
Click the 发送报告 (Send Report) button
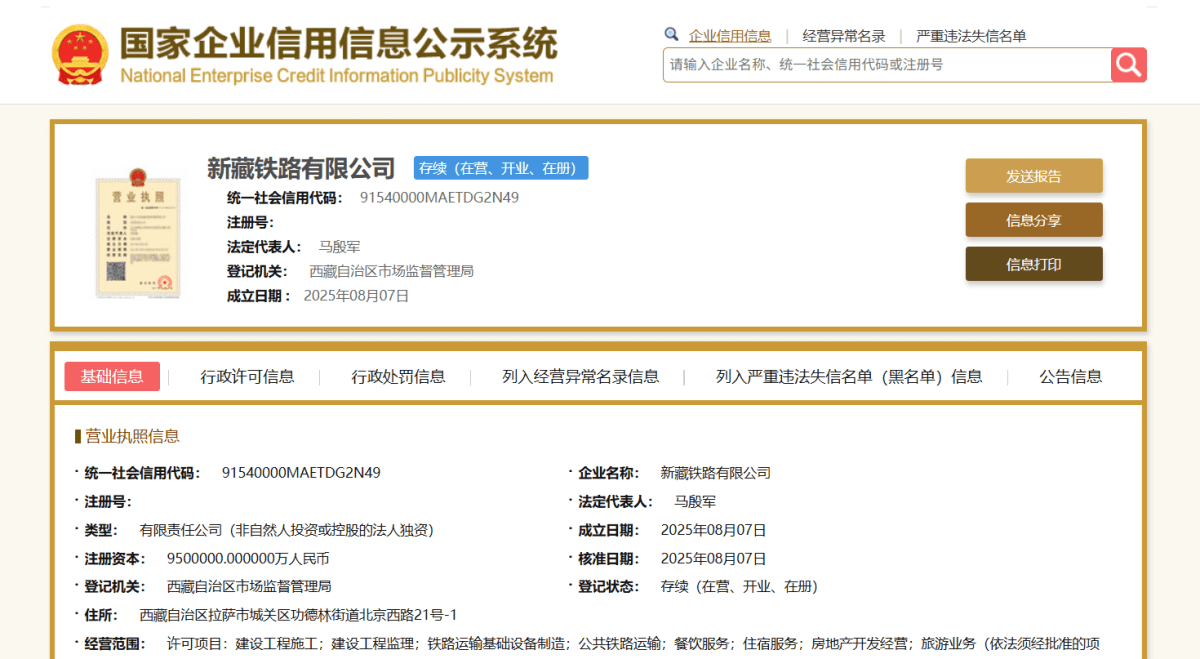click(x=1033, y=175)
